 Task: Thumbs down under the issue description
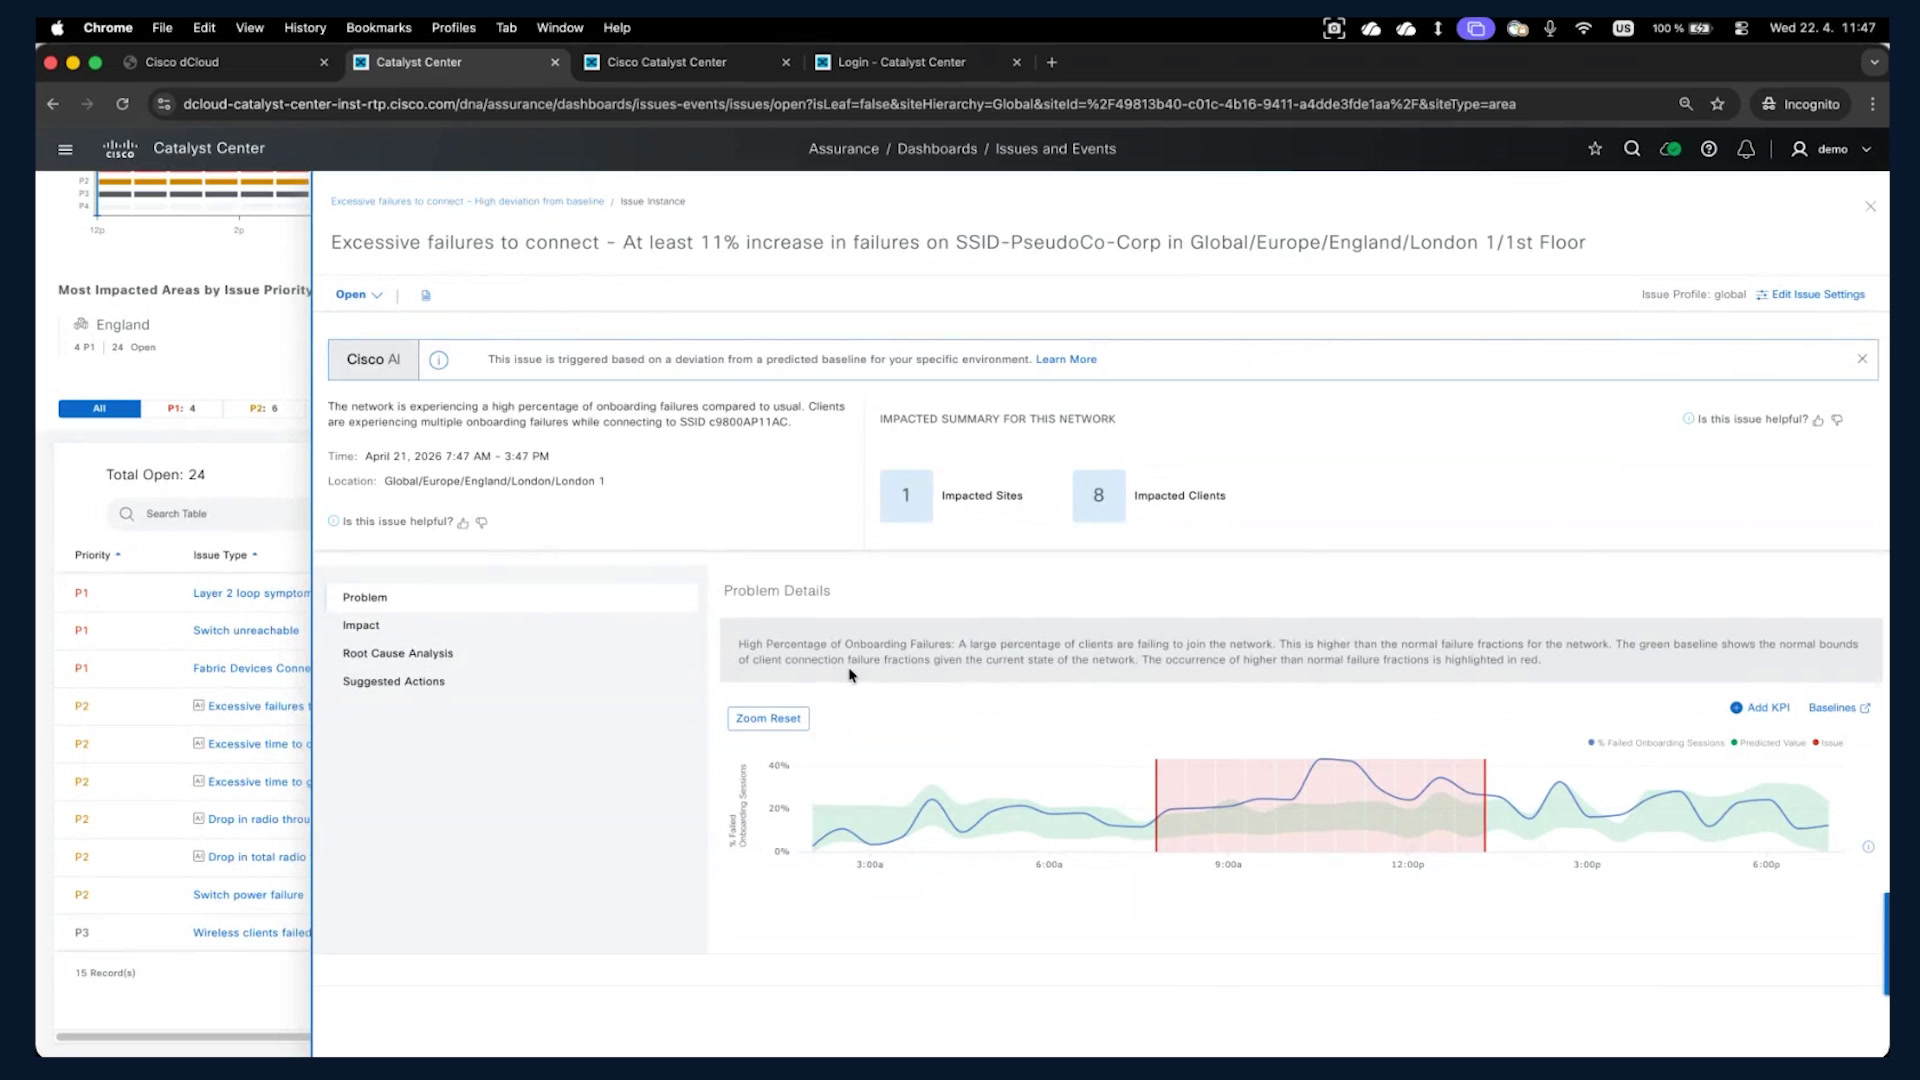click(482, 523)
